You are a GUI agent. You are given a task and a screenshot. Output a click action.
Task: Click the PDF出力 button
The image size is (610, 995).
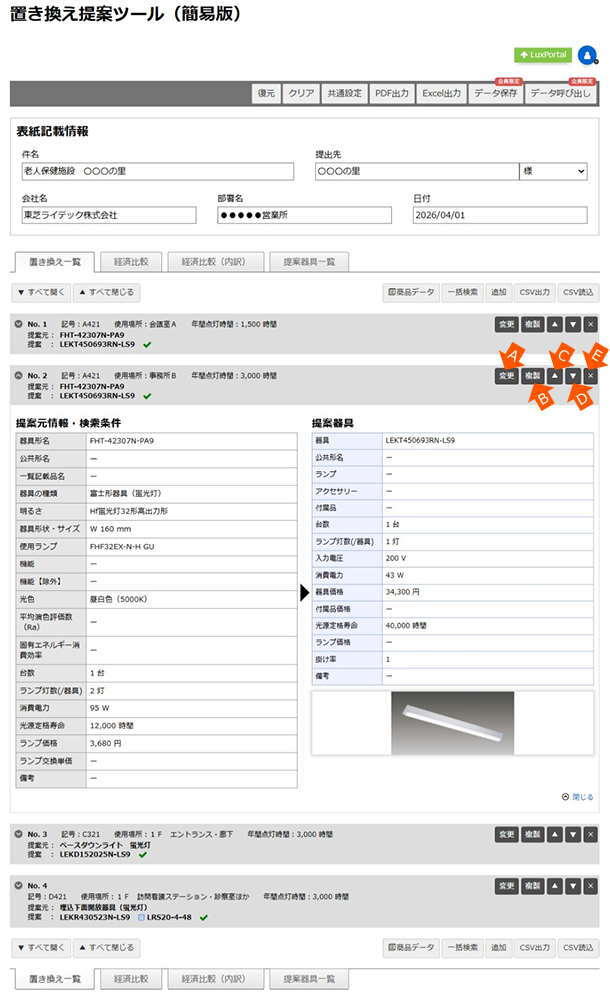(x=391, y=93)
